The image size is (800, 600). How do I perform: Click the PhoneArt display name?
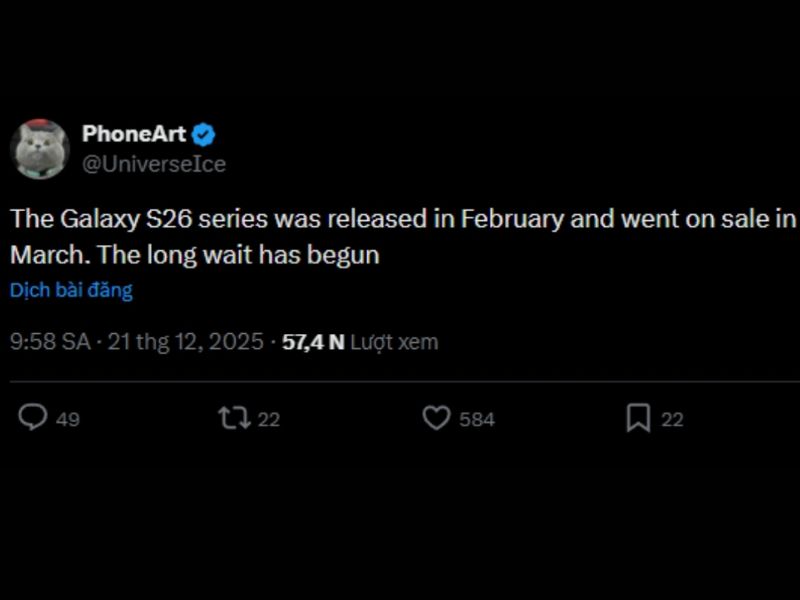point(134,134)
